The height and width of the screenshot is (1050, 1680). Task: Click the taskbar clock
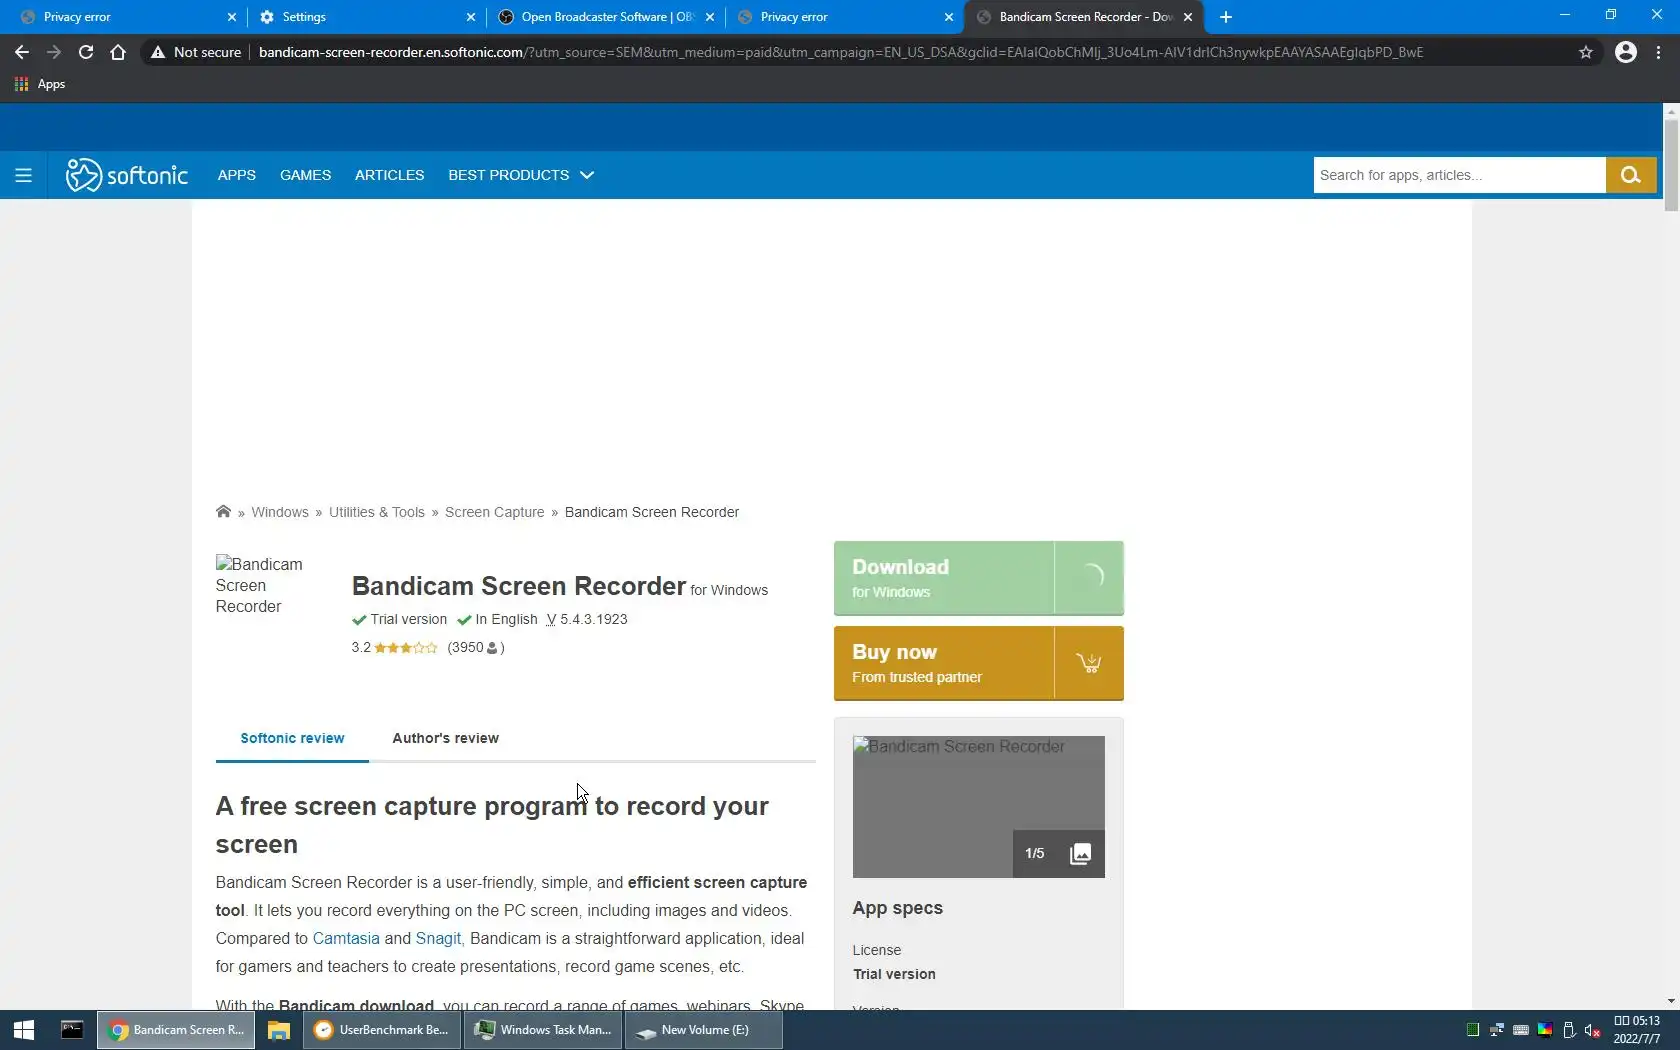click(x=1636, y=1030)
